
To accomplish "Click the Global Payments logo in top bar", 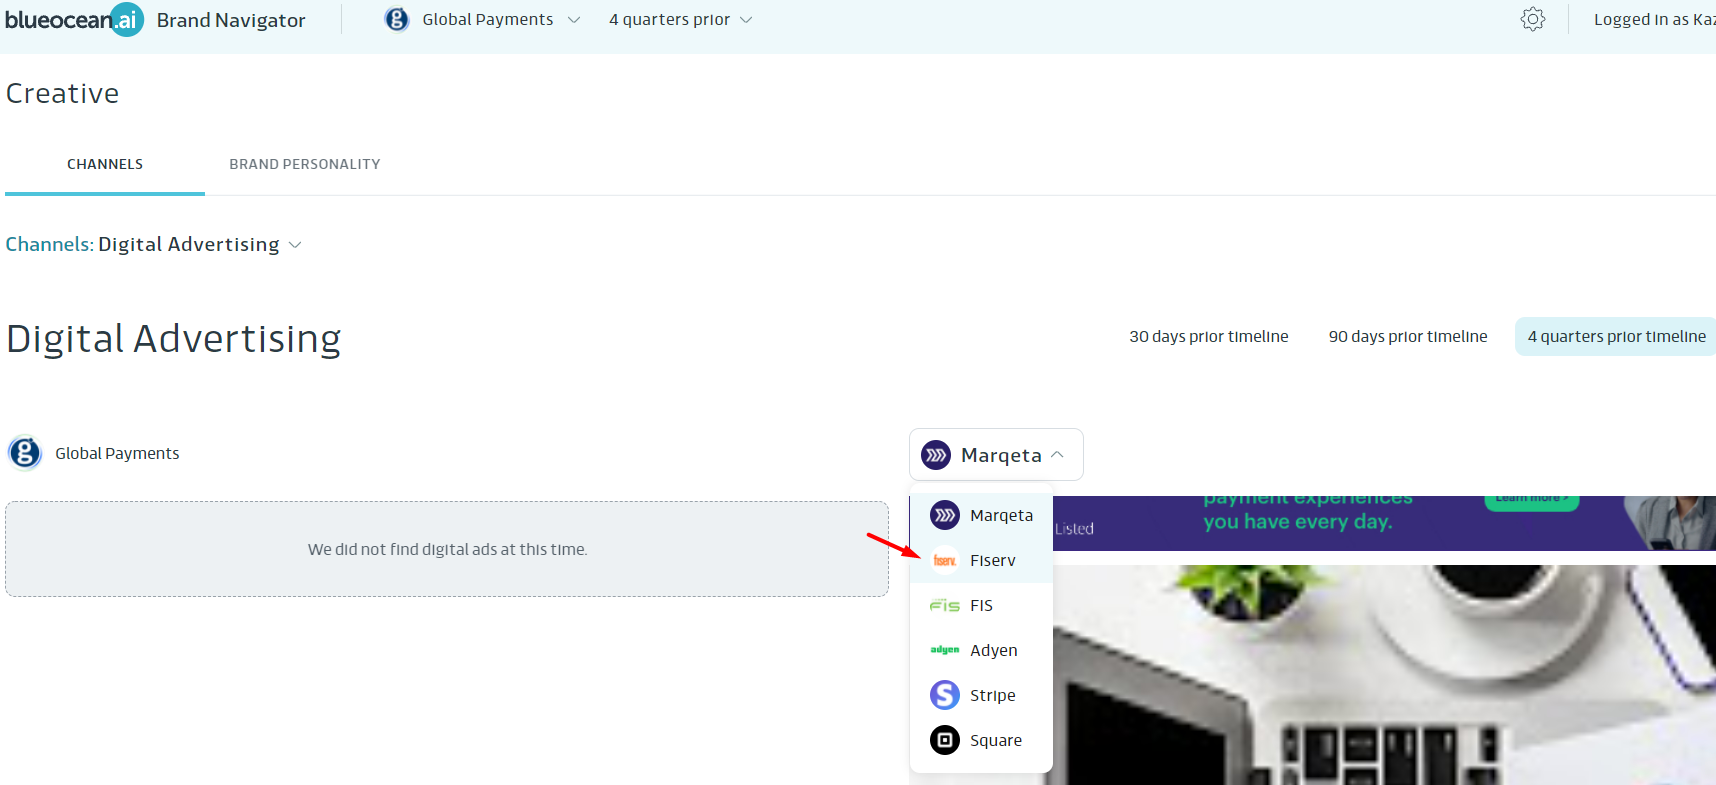I will [397, 19].
